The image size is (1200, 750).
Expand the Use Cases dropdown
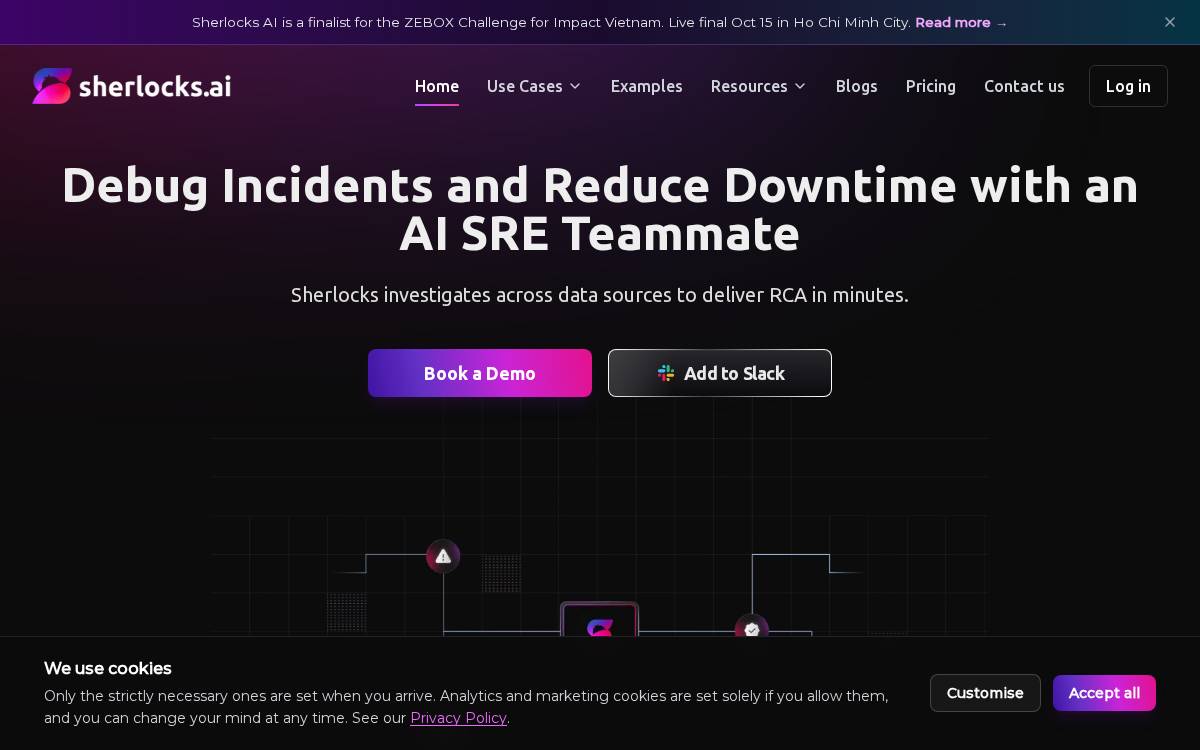pyautogui.click(x=534, y=86)
